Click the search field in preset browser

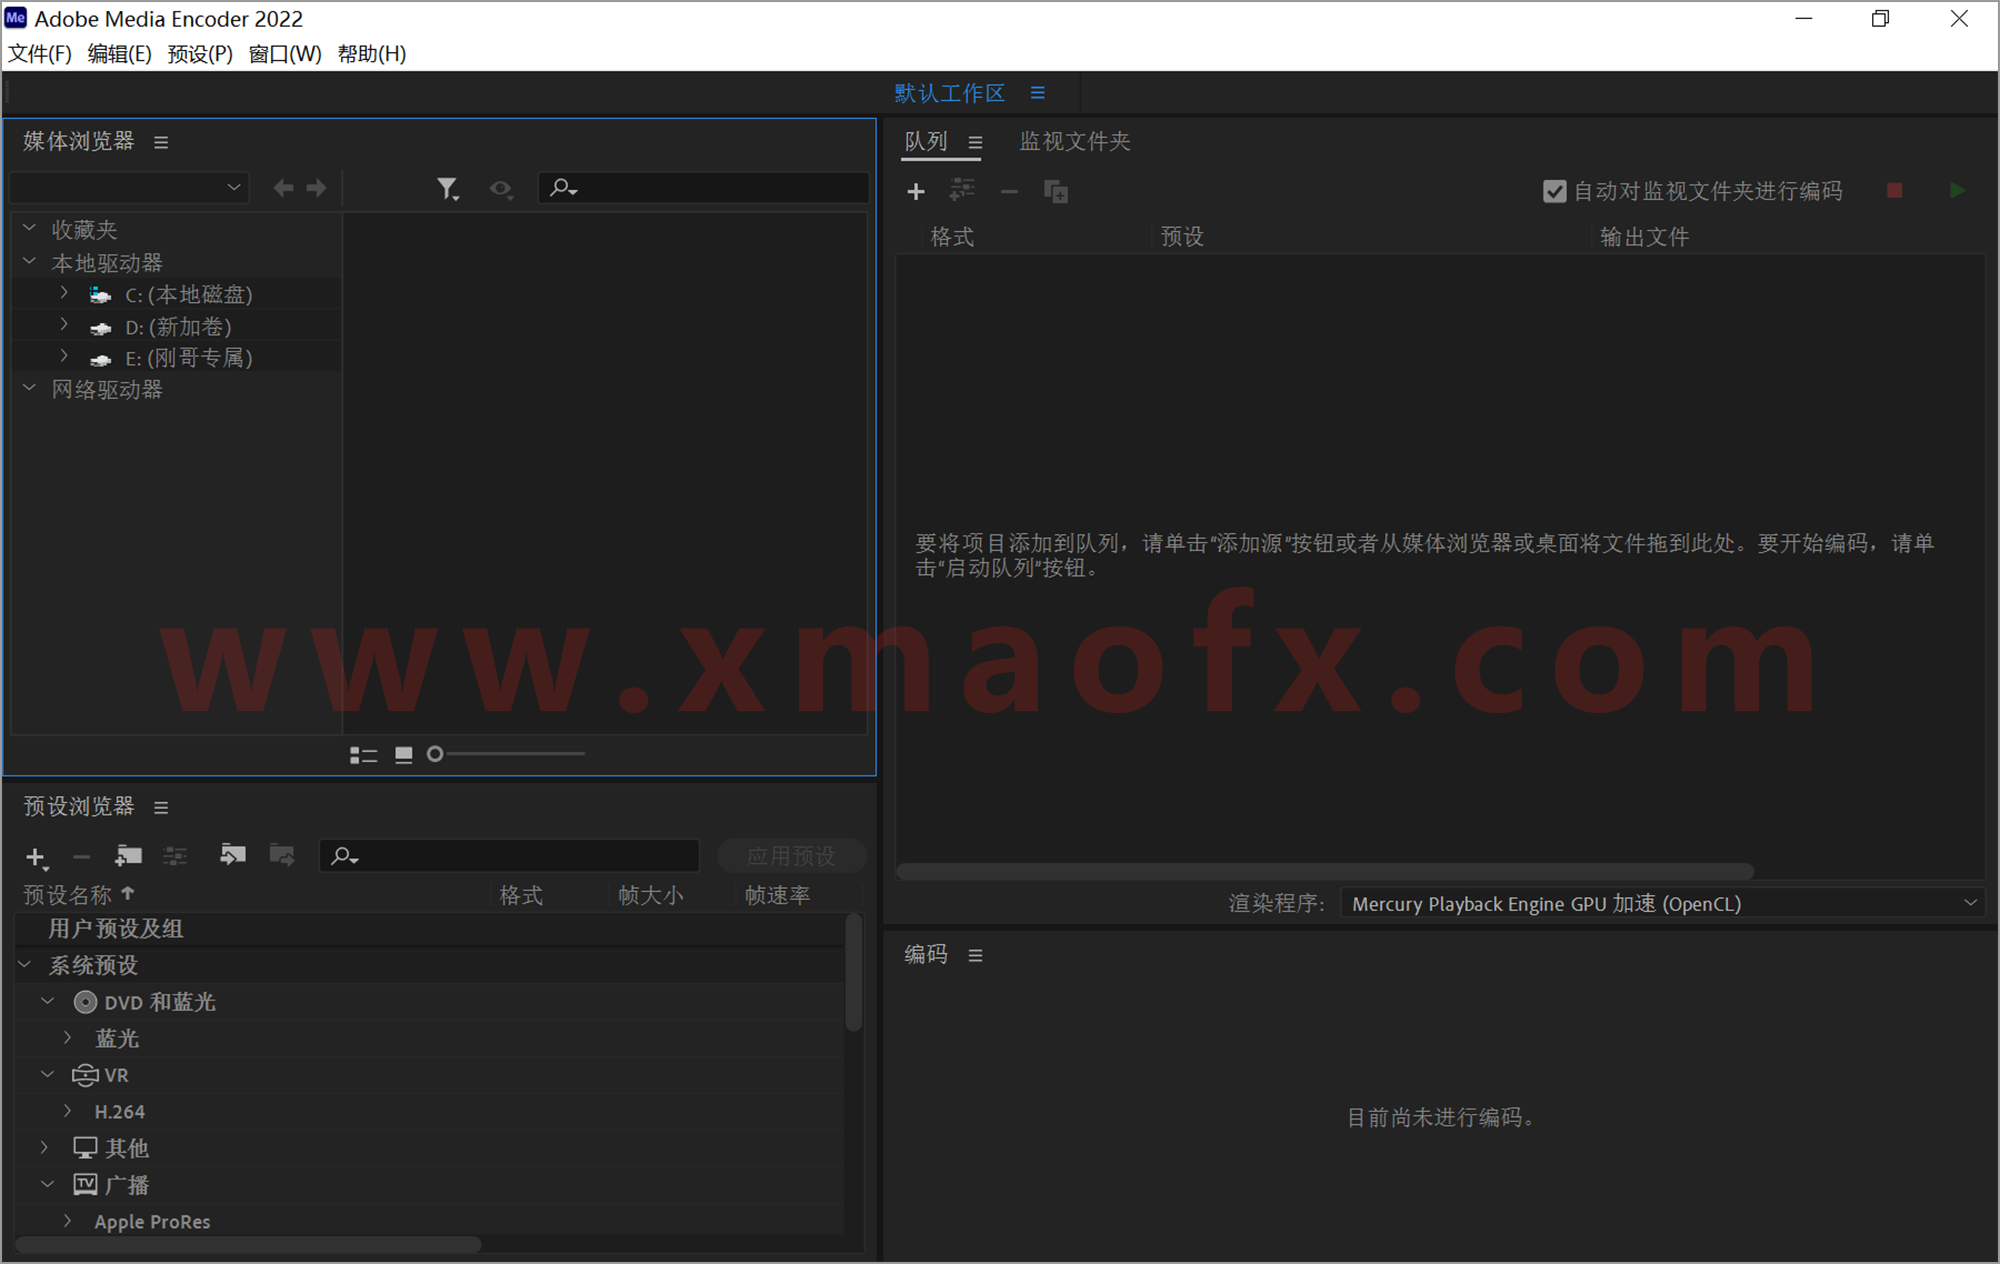pos(508,855)
